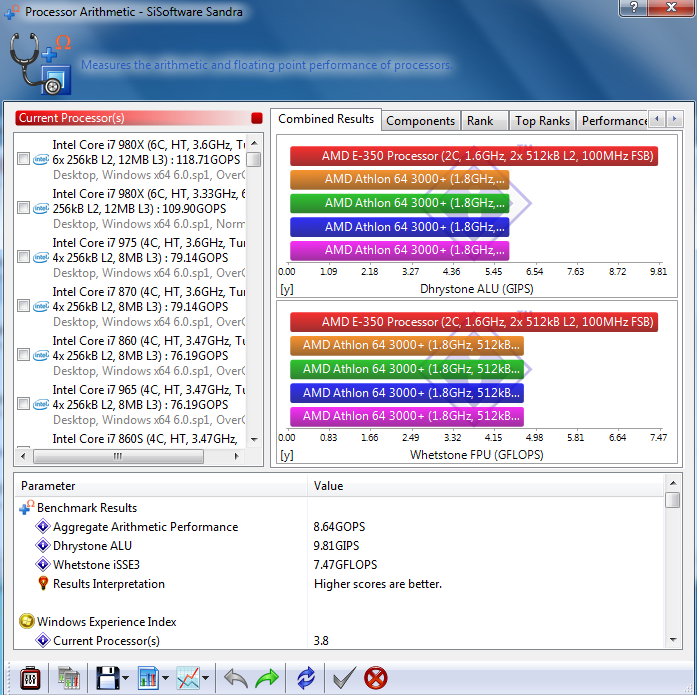Click the Intel logo beside Core i7 975
Image resolution: width=697 pixels, height=695 pixels.
[x=41, y=257]
